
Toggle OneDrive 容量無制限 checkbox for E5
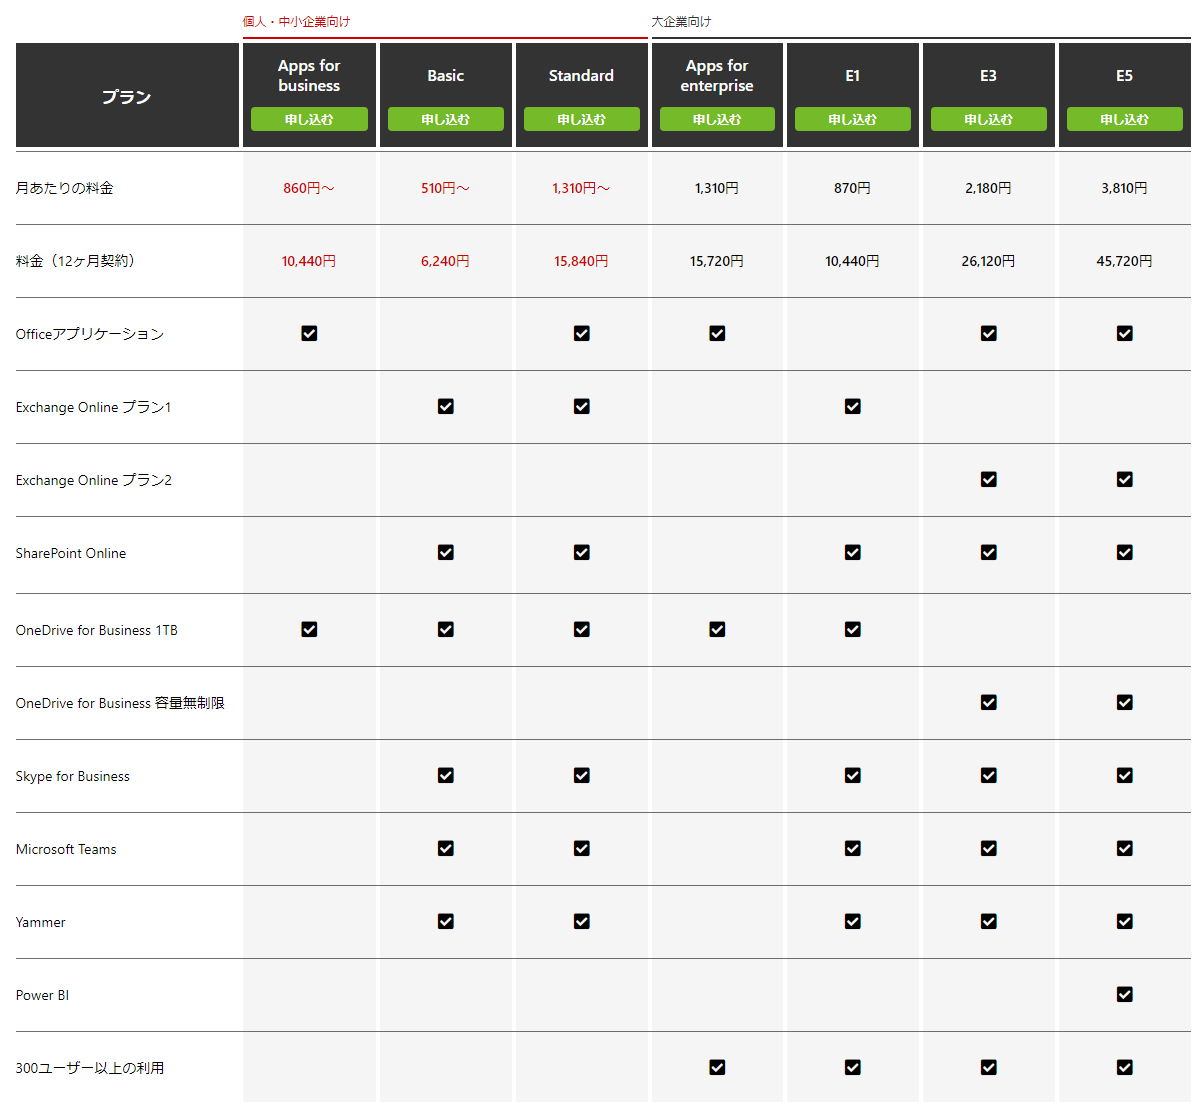coord(1125,702)
